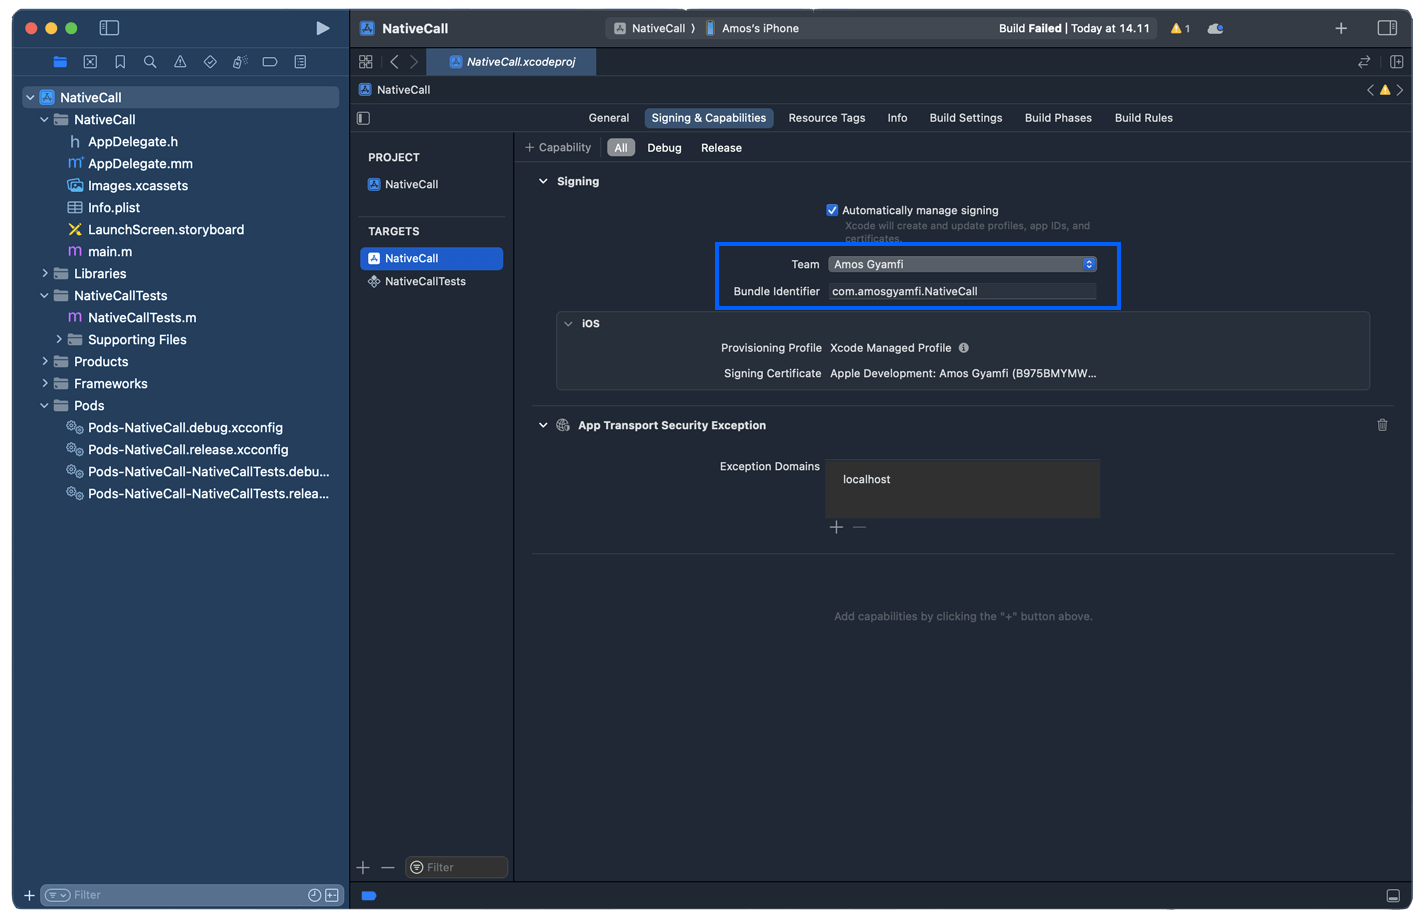Select the Debug configuration filter
This screenshot has height=924, width=1425.
664,148
